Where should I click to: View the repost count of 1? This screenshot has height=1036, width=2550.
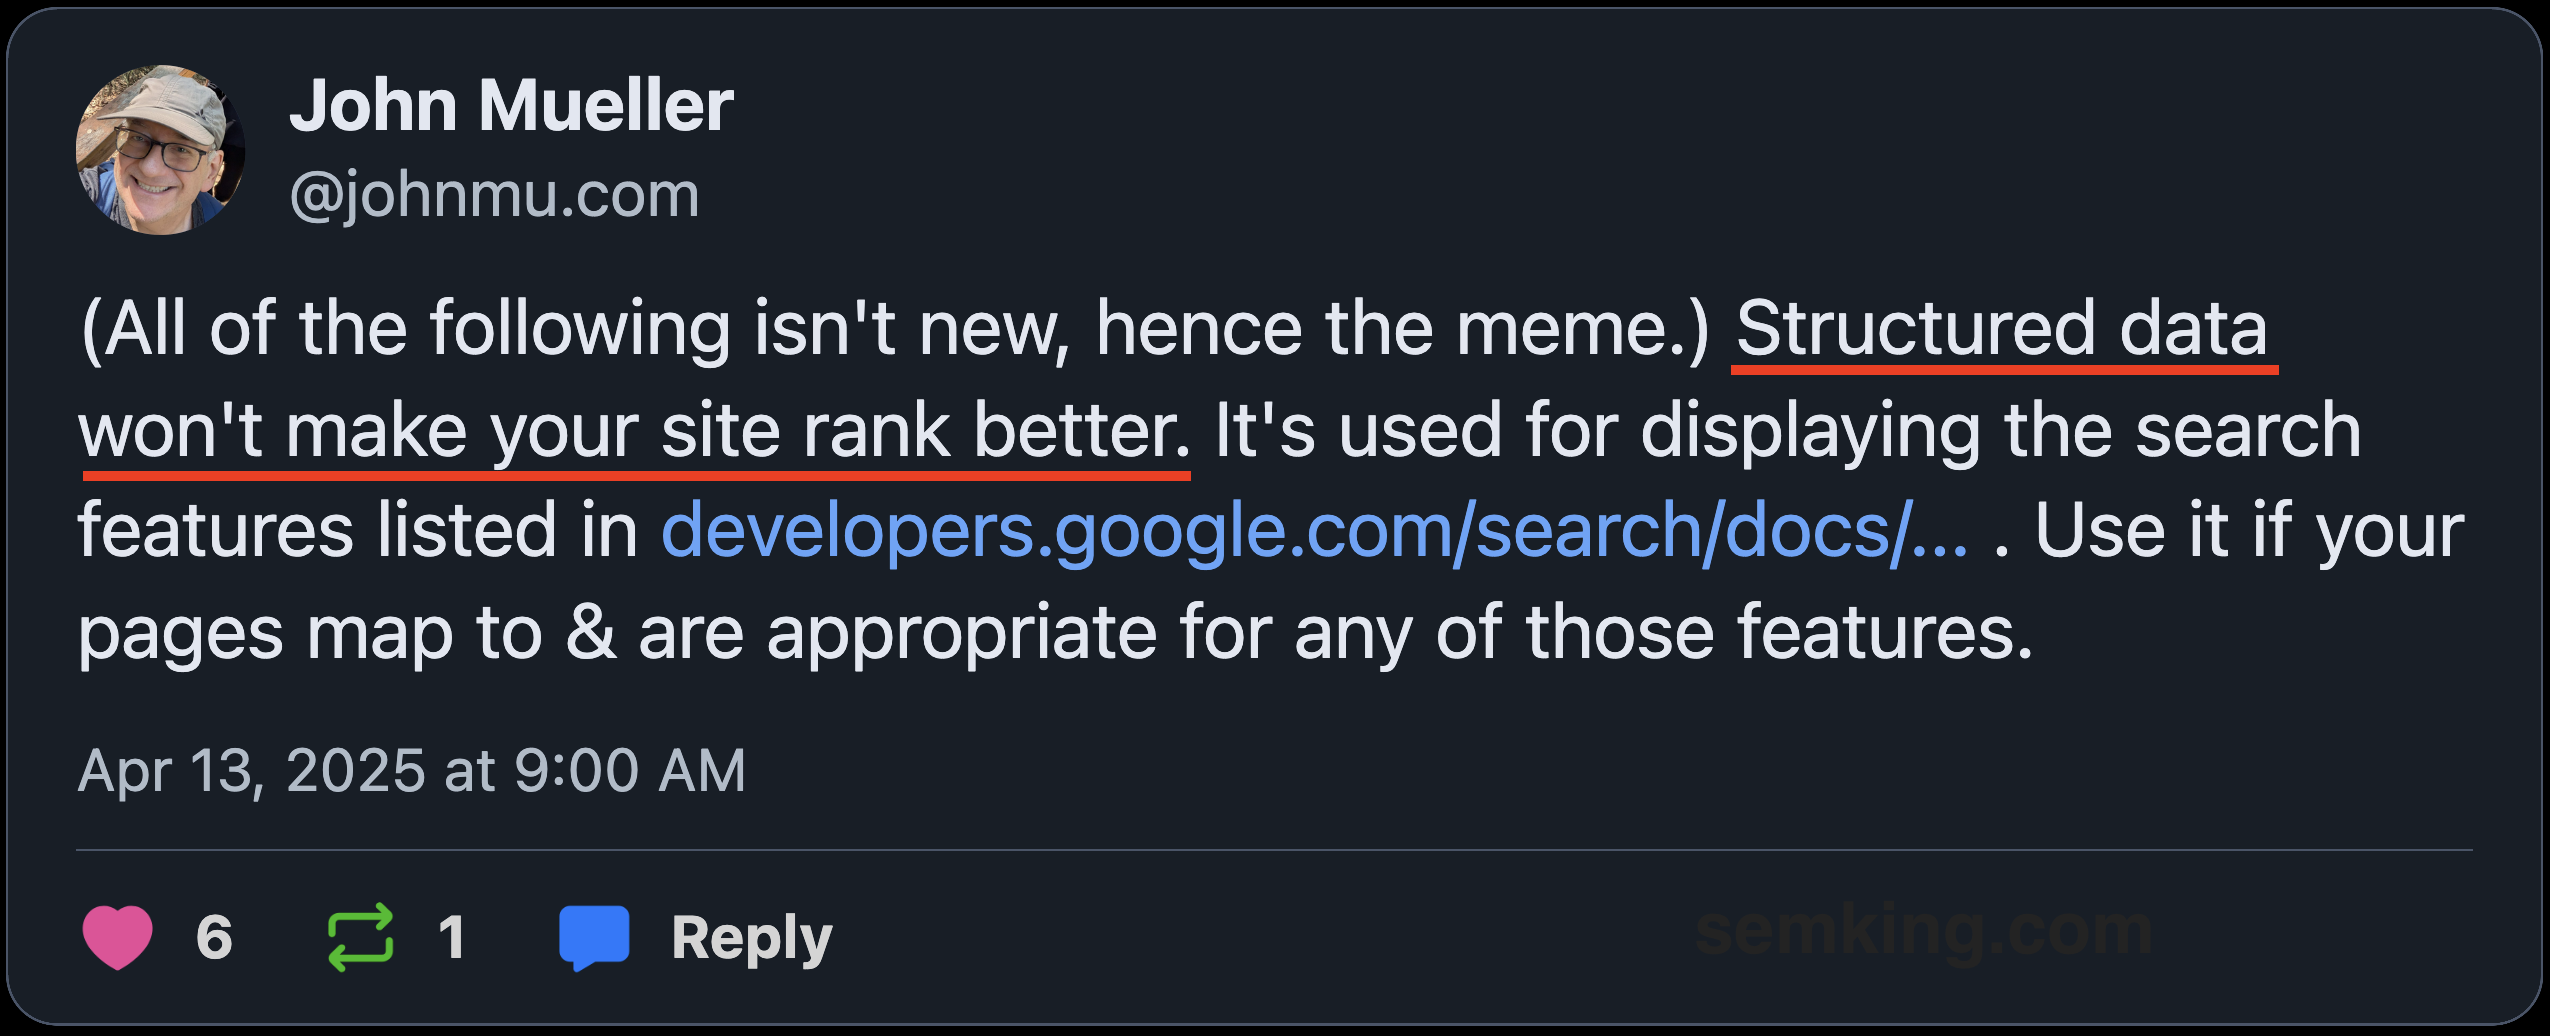pos(452,937)
